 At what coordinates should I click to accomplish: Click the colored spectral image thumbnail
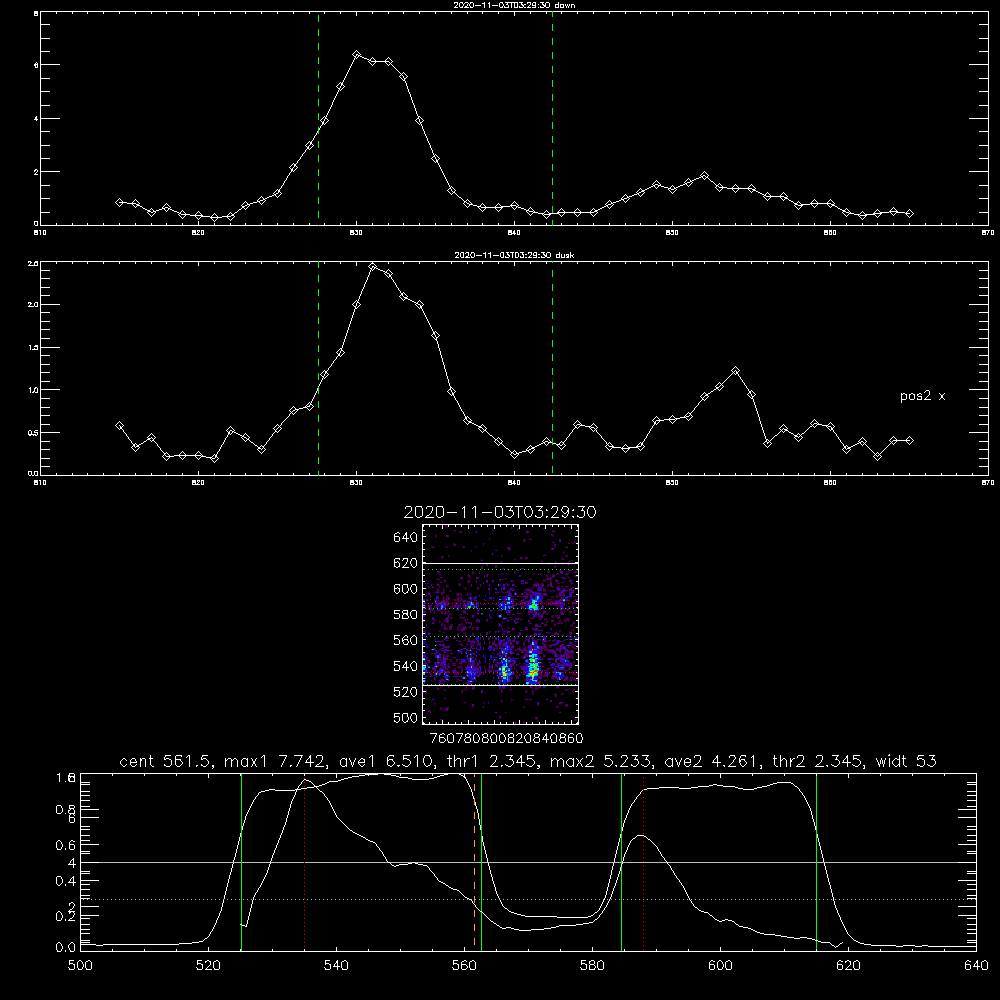point(501,624)
